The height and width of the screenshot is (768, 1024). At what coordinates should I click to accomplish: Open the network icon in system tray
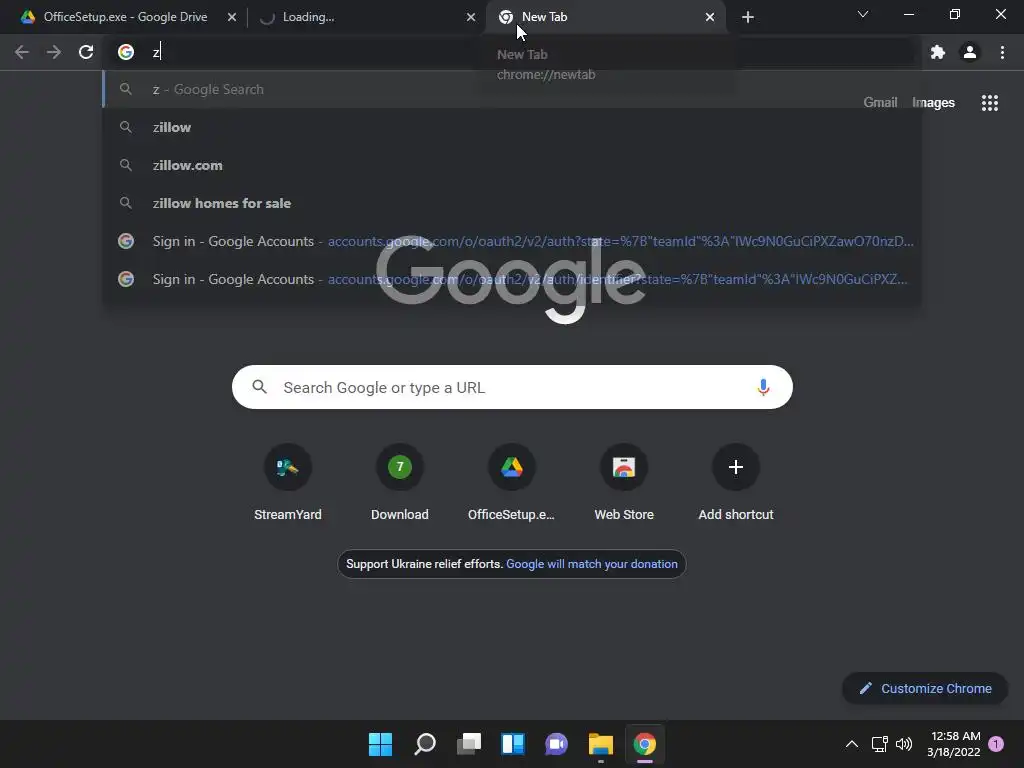point(879,744)
